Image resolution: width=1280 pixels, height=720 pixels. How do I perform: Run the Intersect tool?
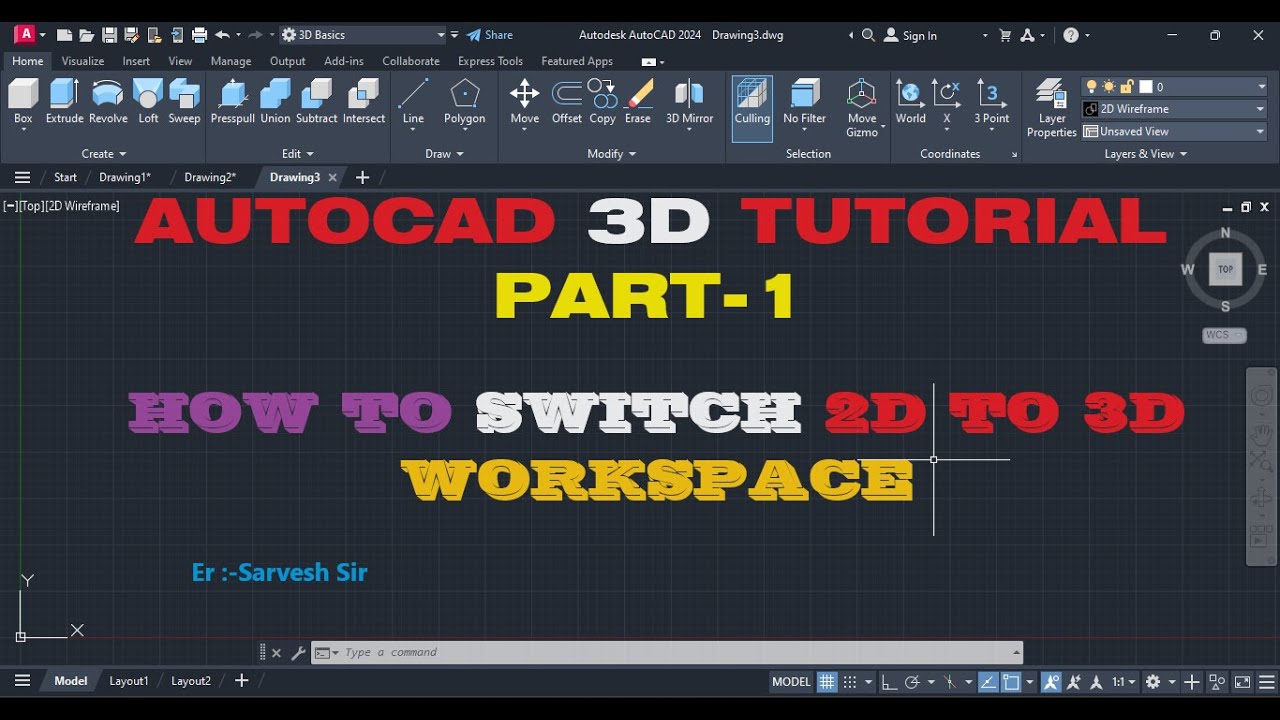pyautogui.click(x=364, y=102)
